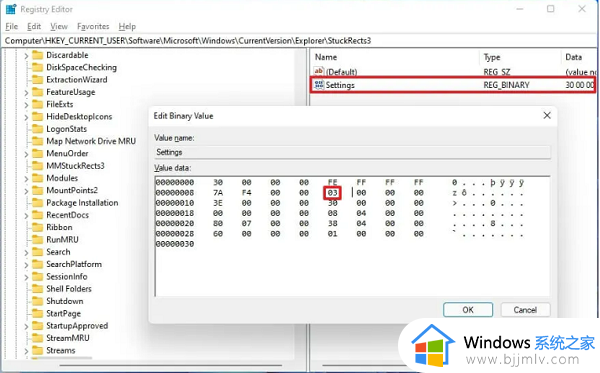Select the Shell Folders folder icon
600x373 pixels.
click(38, 288)
